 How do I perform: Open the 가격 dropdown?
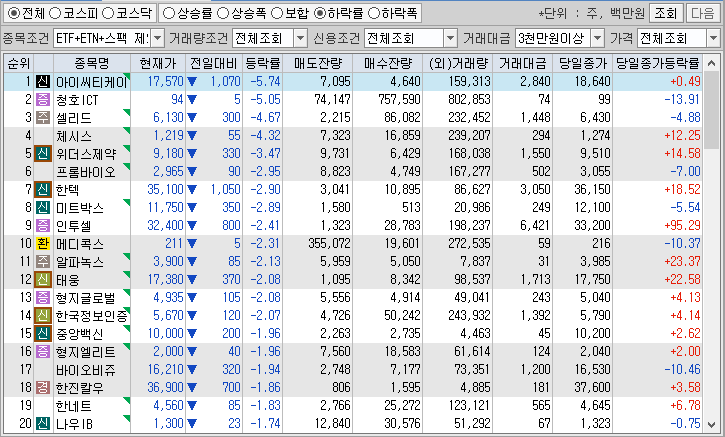(x=713, y=38)
